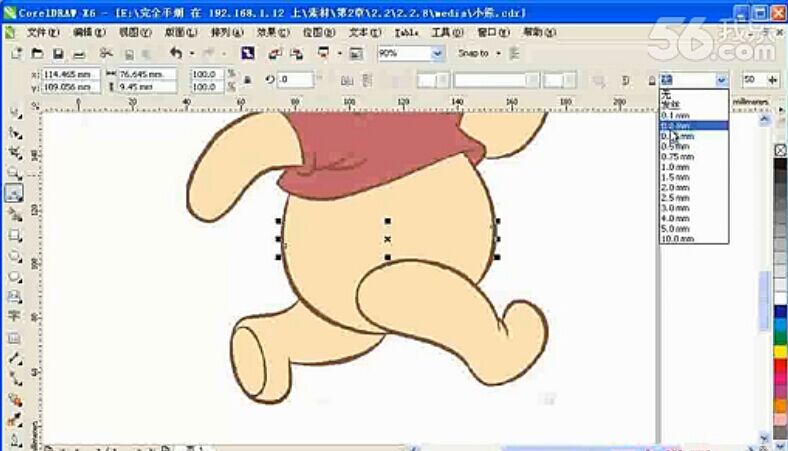Screen dimensions: 788x451
Task: Open the 排列 menu
Action: point(227,32)
